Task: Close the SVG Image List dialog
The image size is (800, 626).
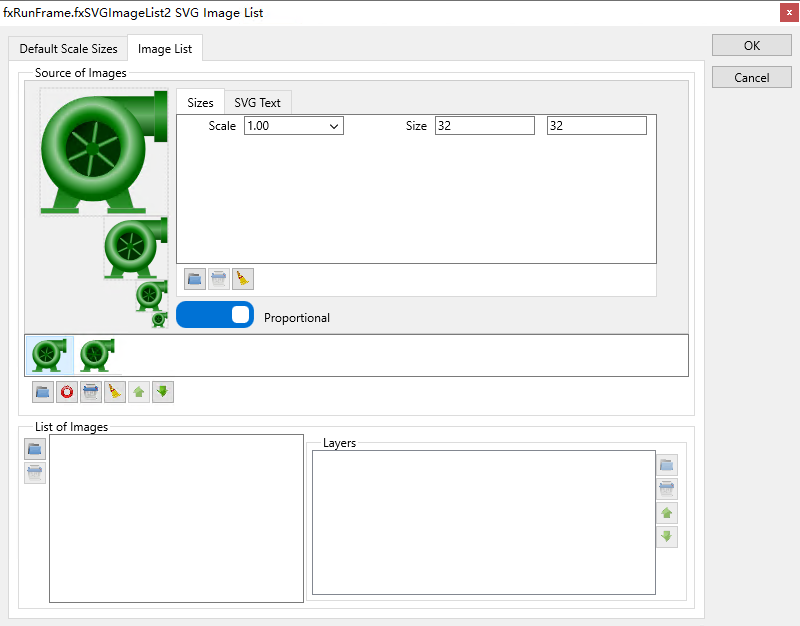Action: coord(789,13)
